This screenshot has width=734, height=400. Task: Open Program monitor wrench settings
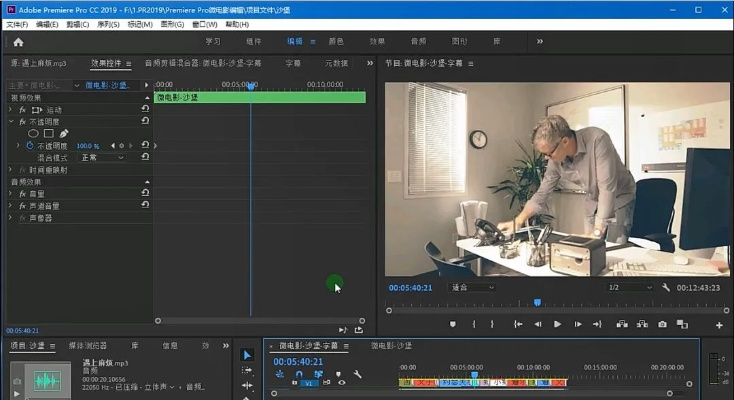pos(666,287)
